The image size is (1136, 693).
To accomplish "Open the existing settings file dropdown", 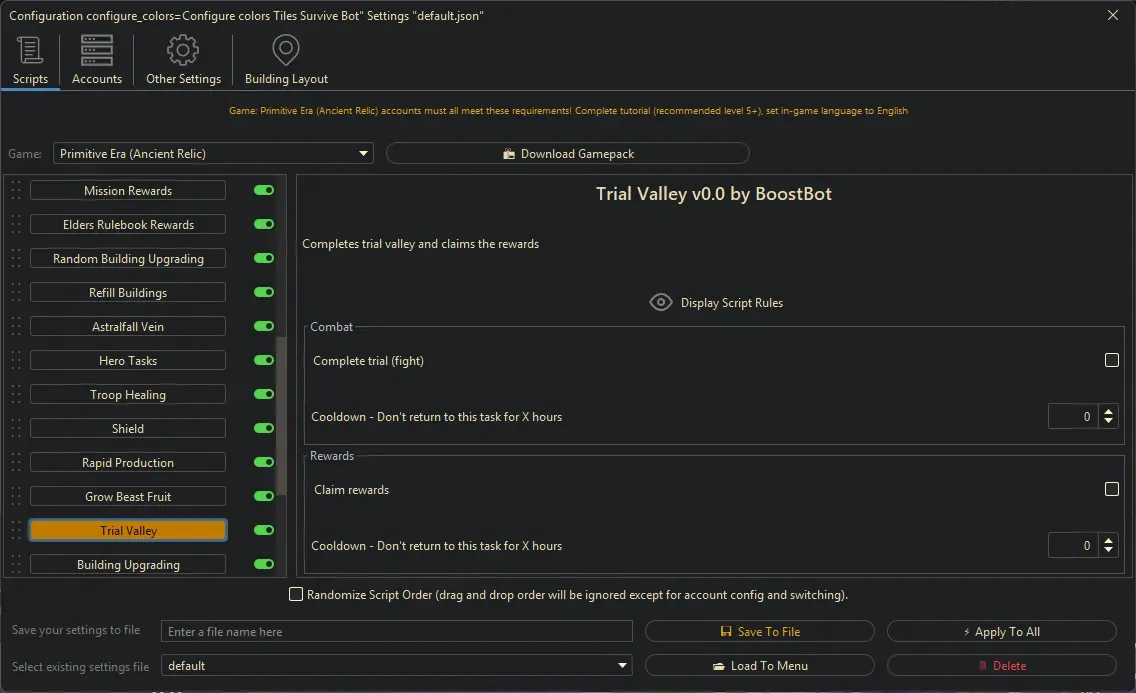I will point(623,666).
